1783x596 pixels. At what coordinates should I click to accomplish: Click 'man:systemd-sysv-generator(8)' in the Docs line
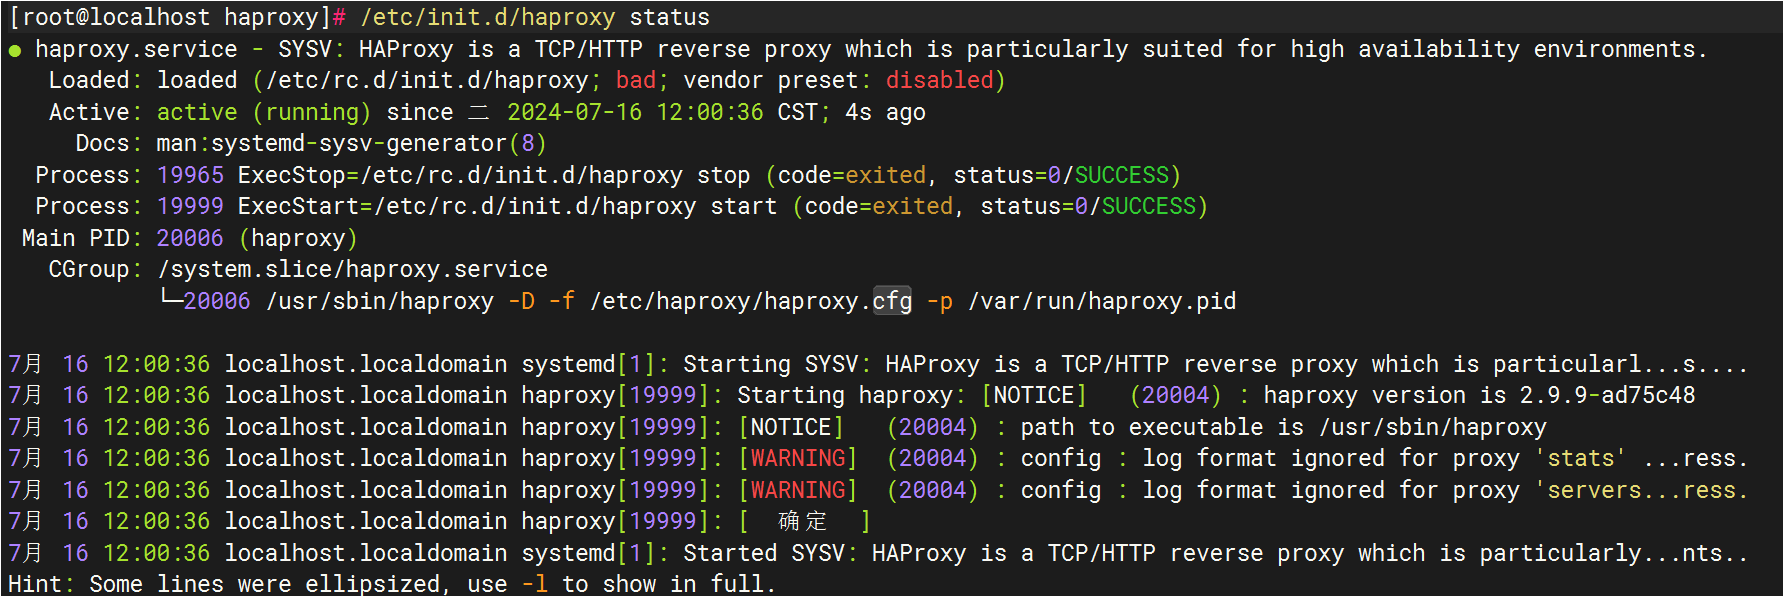point(352,143)
